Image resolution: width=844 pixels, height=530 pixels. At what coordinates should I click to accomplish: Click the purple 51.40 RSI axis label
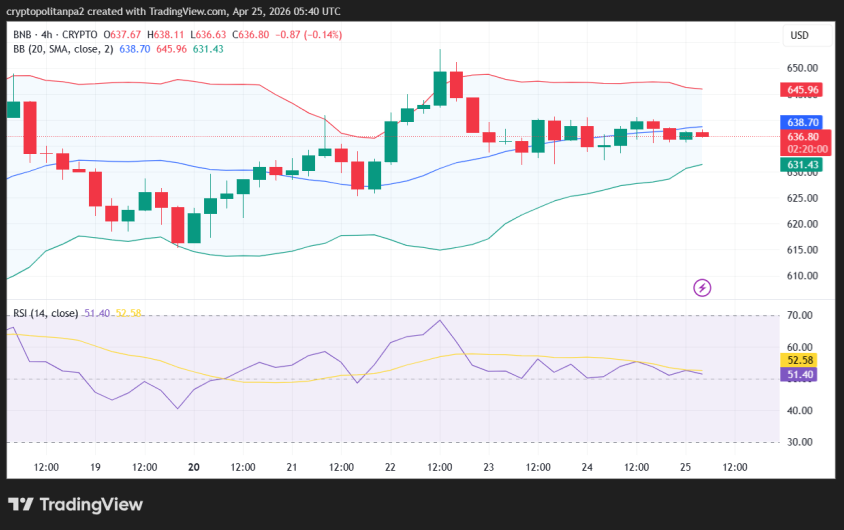point(803,375)
